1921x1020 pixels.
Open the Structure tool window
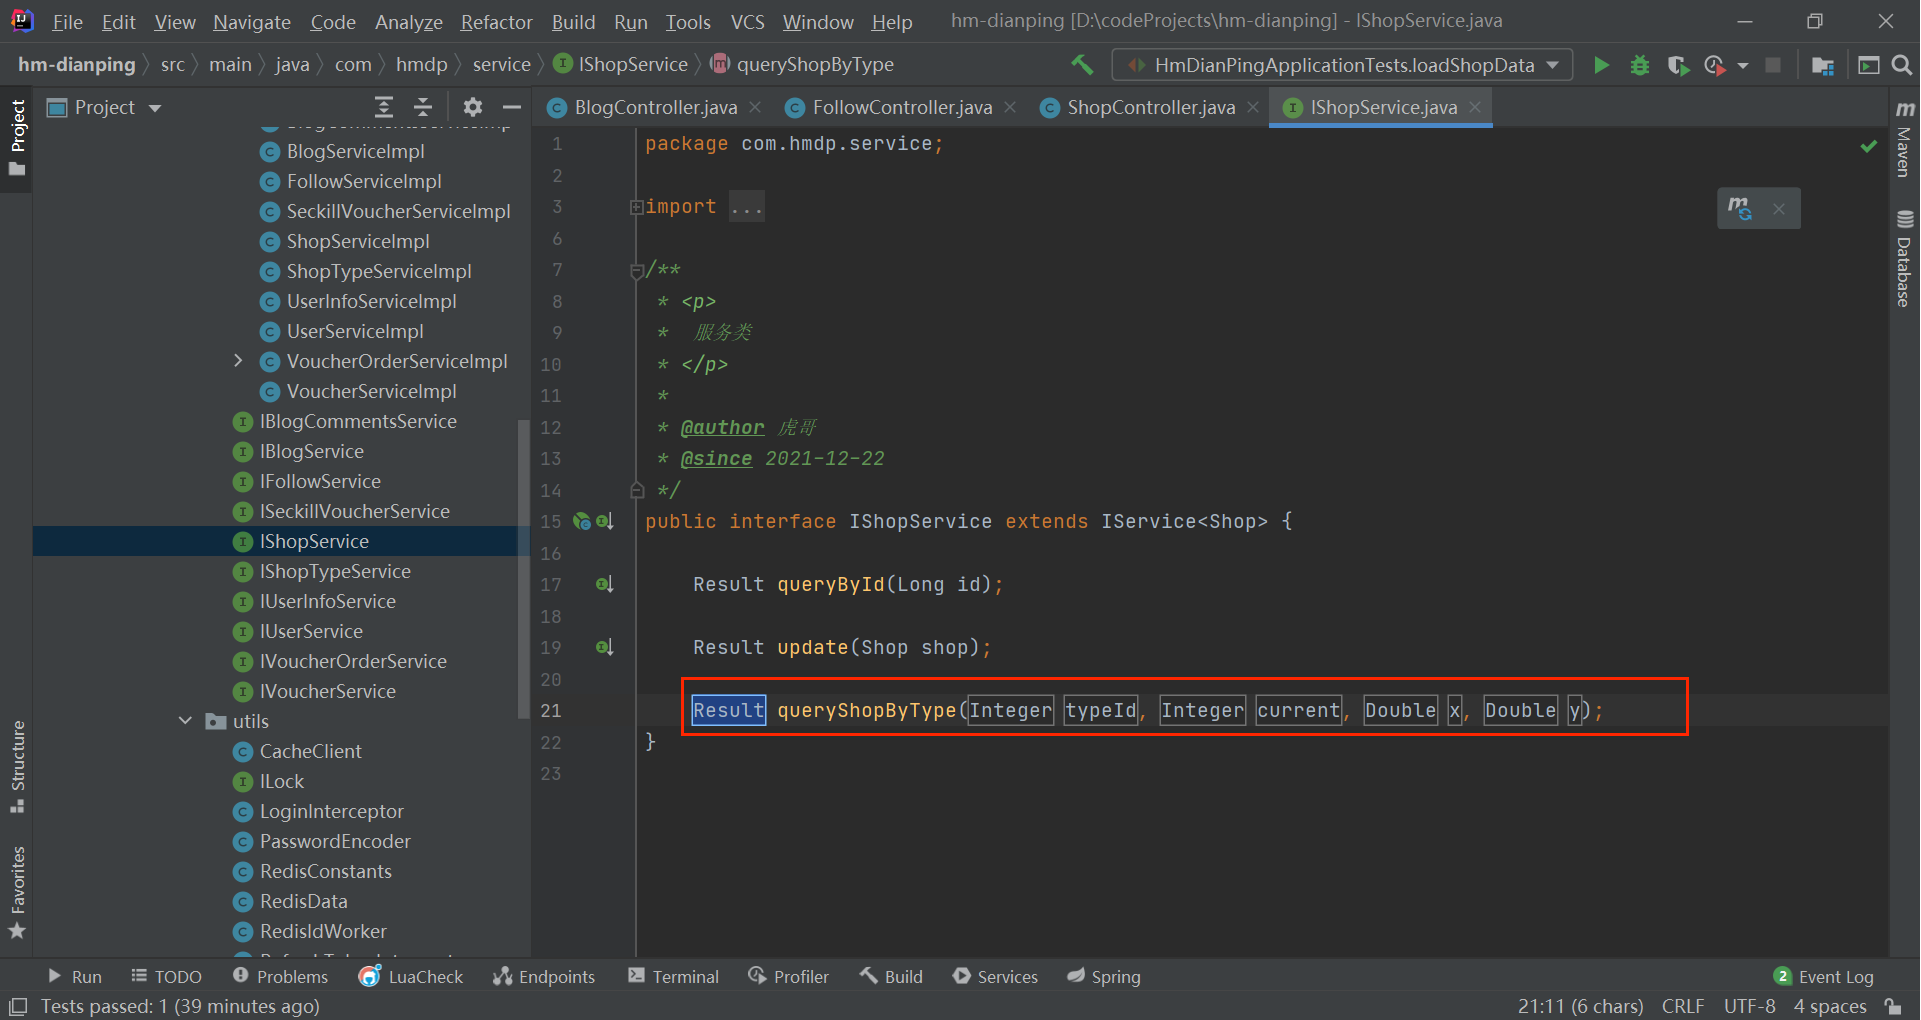[x=17, y=766]
